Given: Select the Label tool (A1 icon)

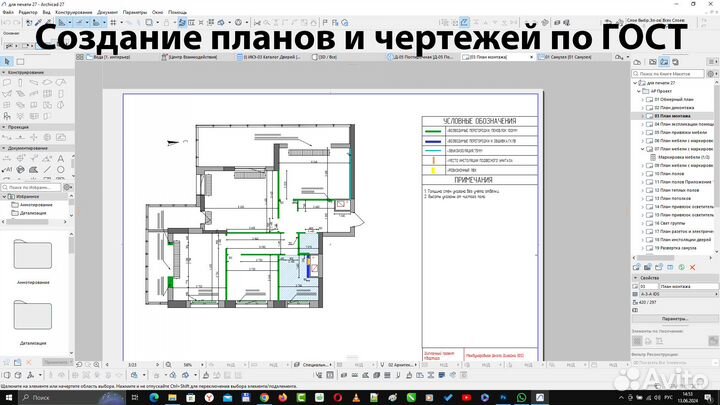Looking at the screenshot, I should coord(7,170).
